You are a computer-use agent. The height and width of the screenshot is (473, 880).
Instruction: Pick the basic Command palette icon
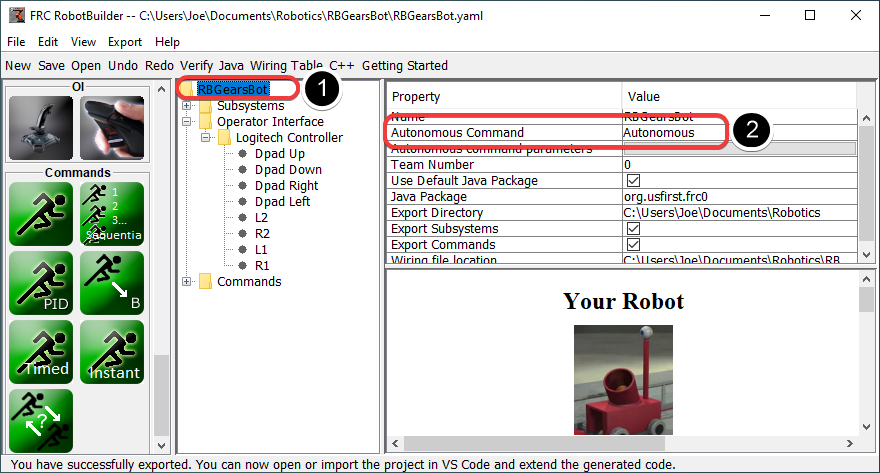pyautogui.click(x=41, y=214)
